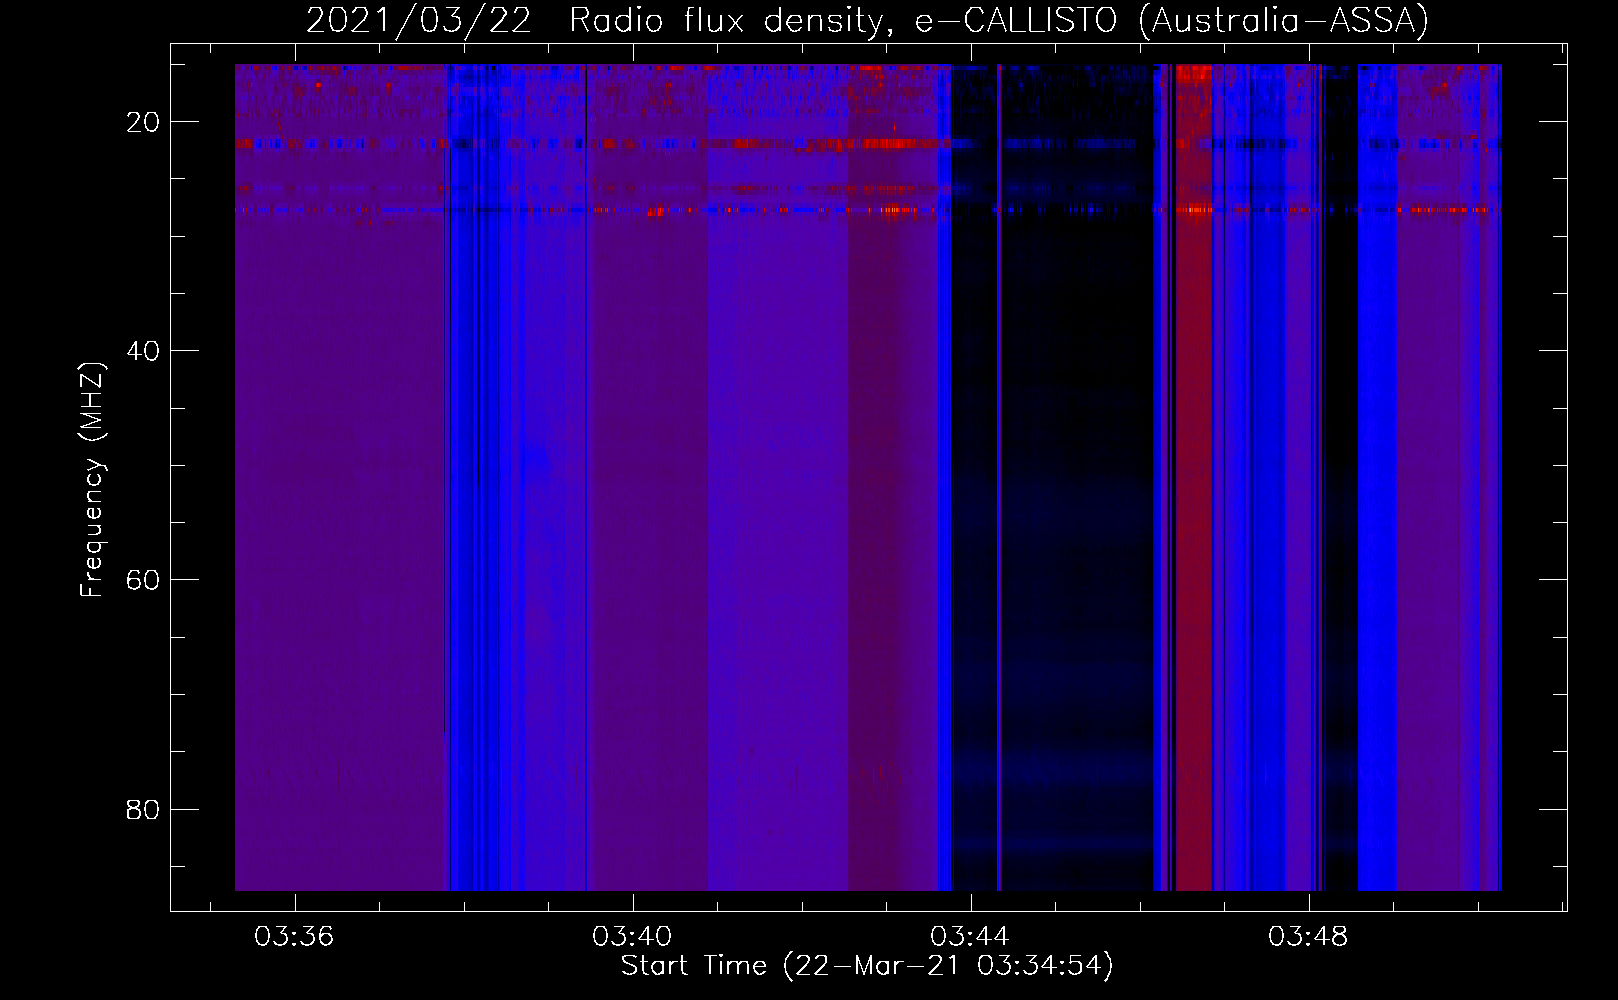1618x1000 pixels.
Task: Click the "80" frequency tick label
Action: pyautogui.click(x=143, y=809)
